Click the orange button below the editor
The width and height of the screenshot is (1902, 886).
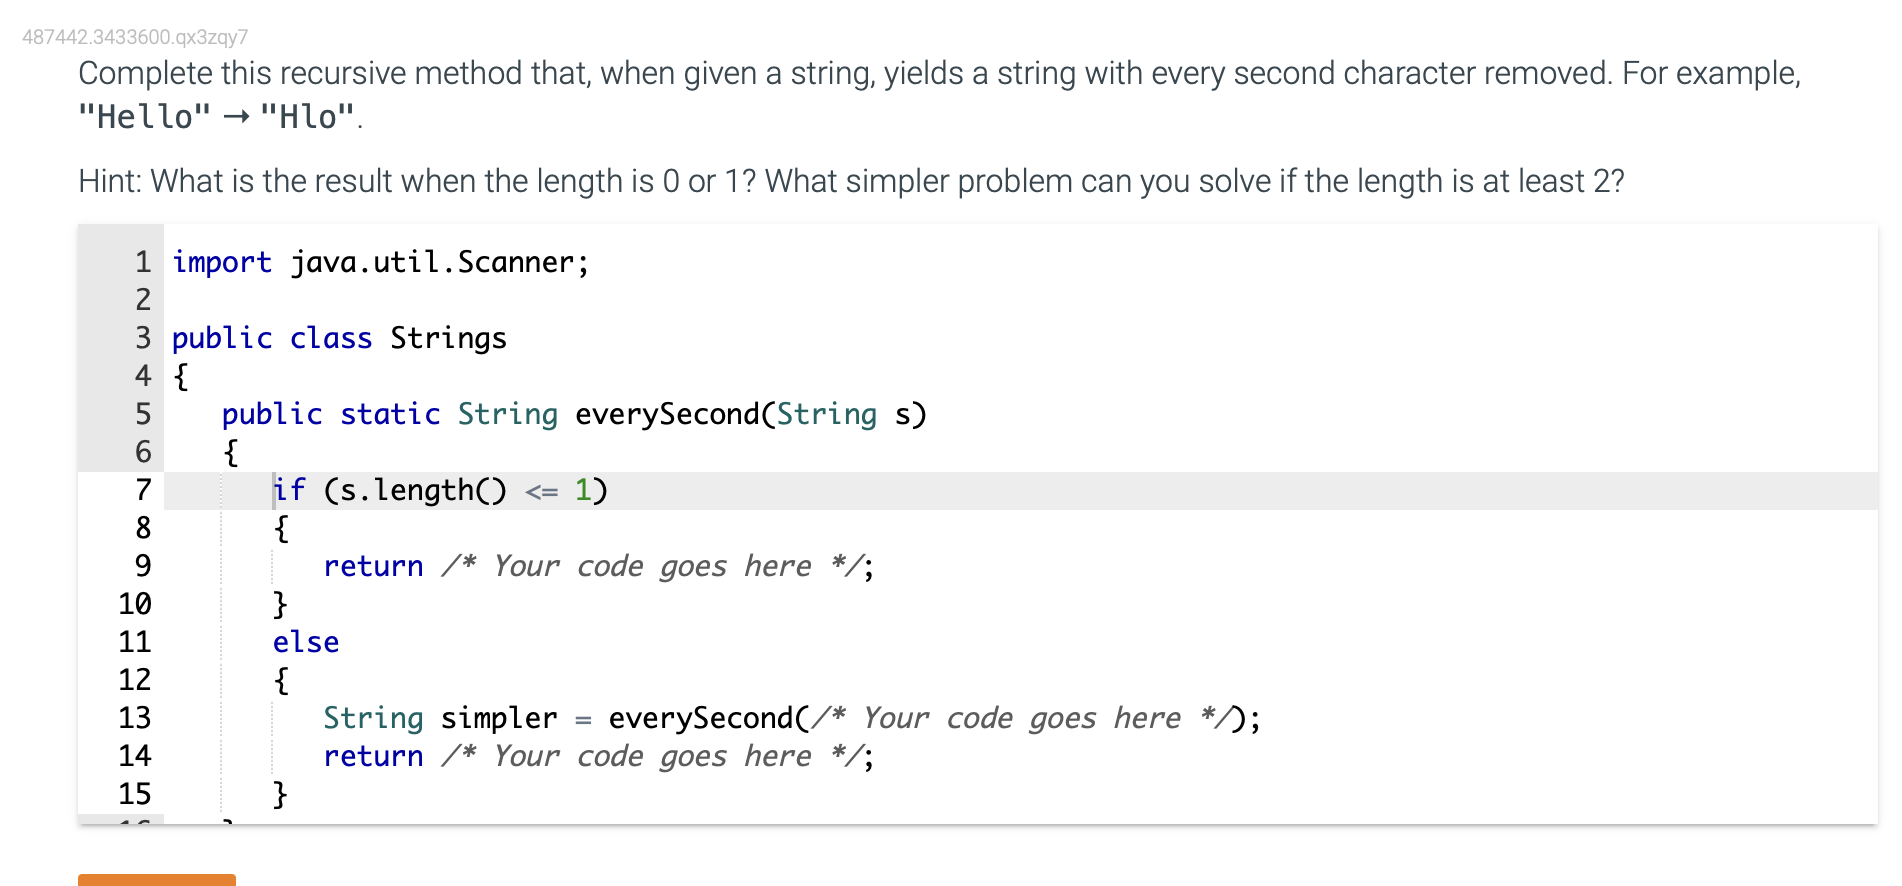point(157,880)
